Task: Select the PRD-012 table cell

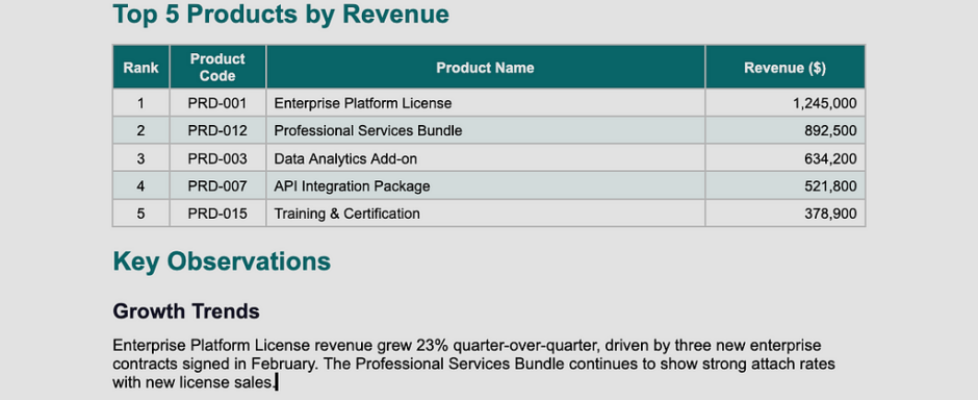Action: click(x=217, y=131)
